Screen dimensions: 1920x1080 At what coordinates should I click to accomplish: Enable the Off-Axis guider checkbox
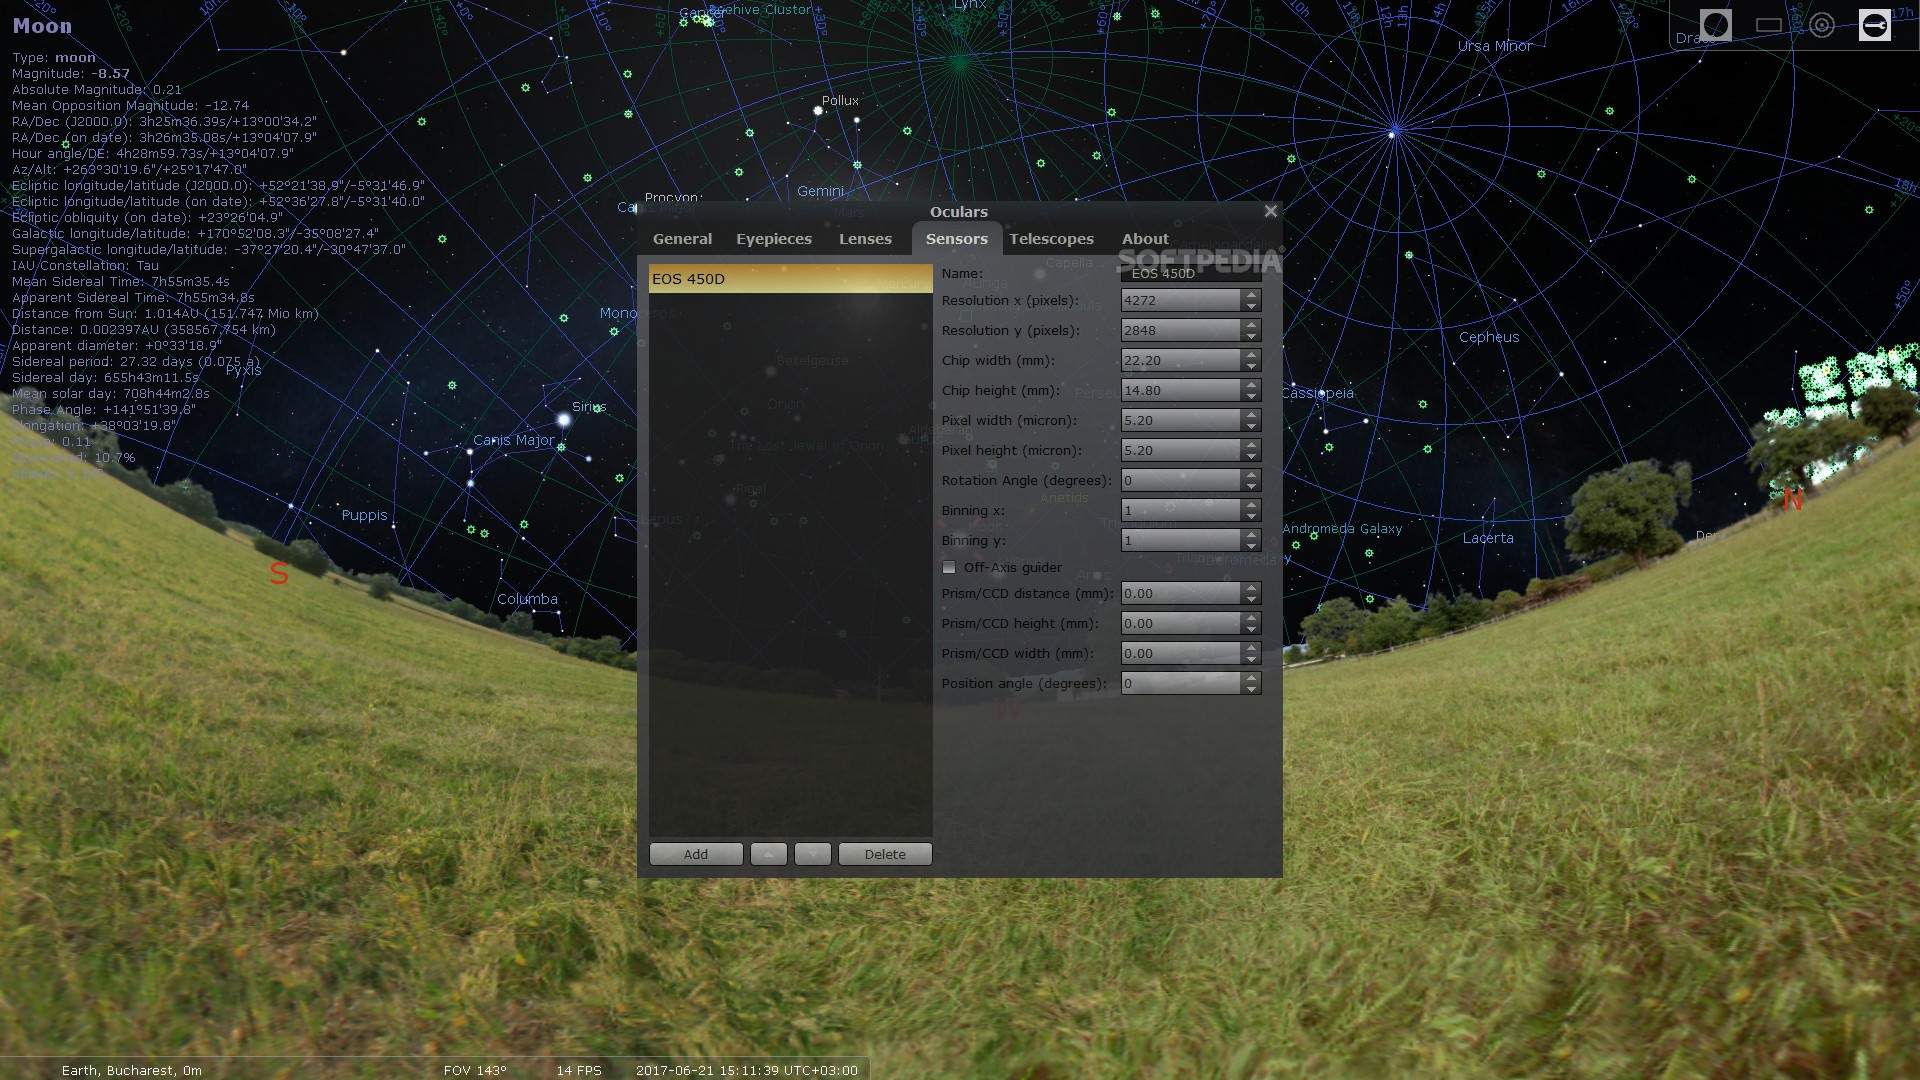click(949, 567)
